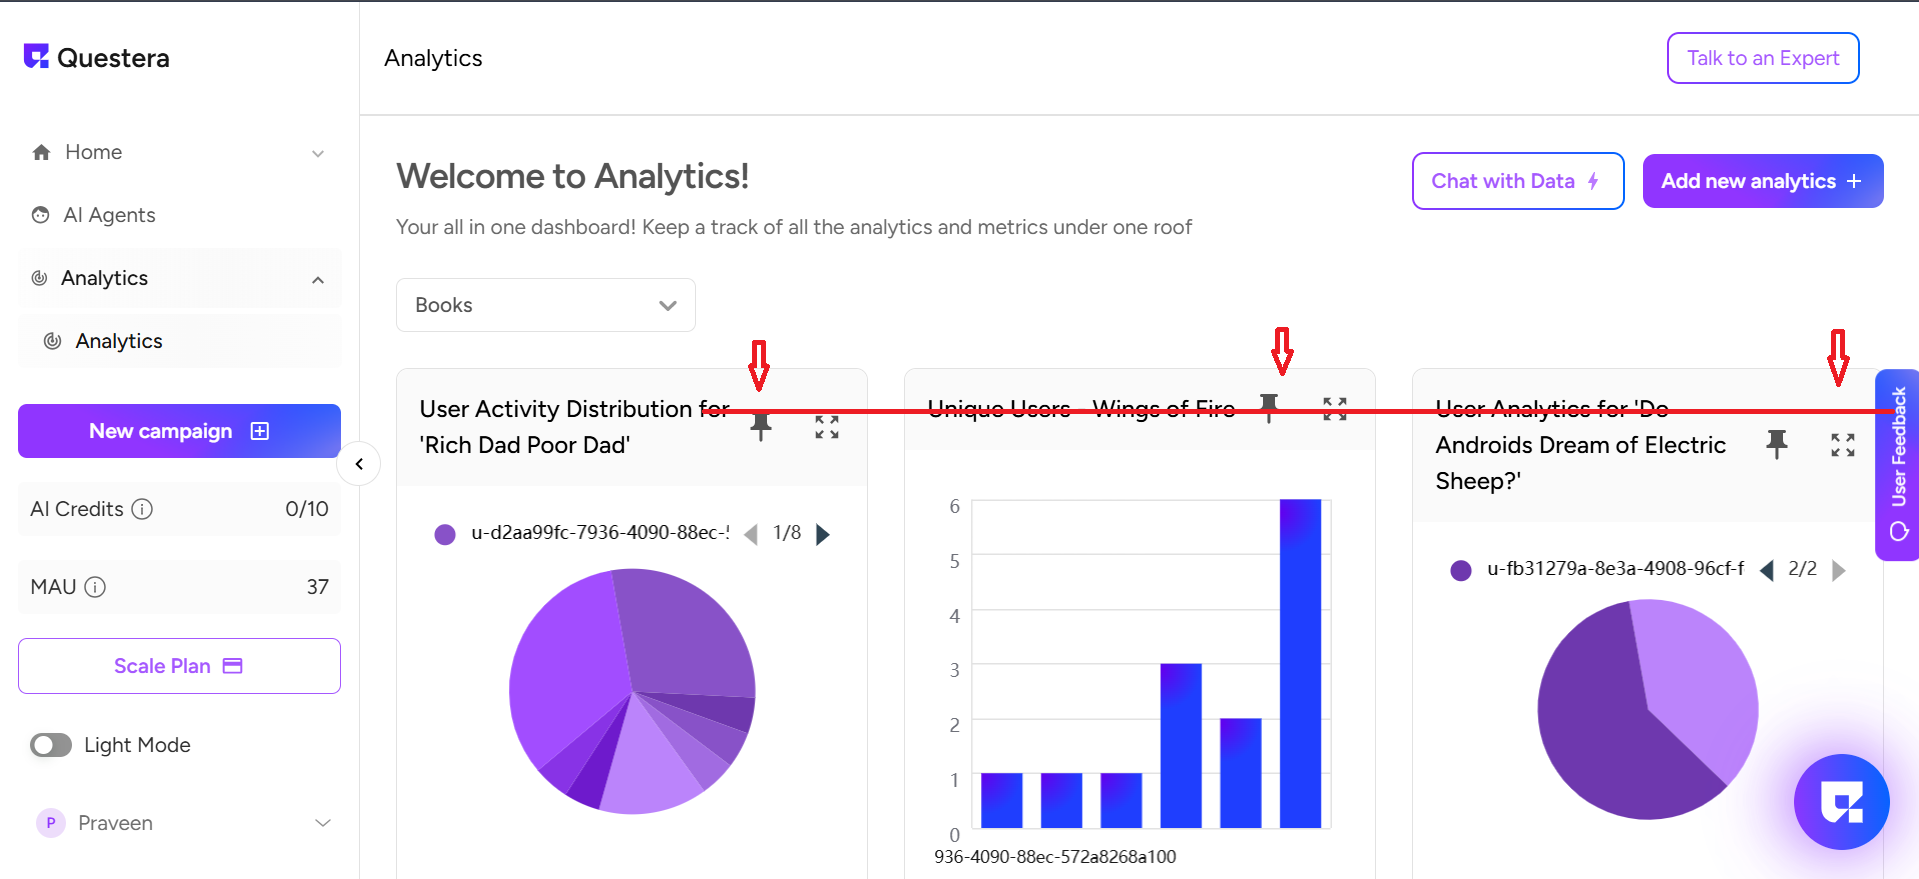Click the Praveen avatar icon
This screenshot has height=879, width=1919.
click(50, 823)
